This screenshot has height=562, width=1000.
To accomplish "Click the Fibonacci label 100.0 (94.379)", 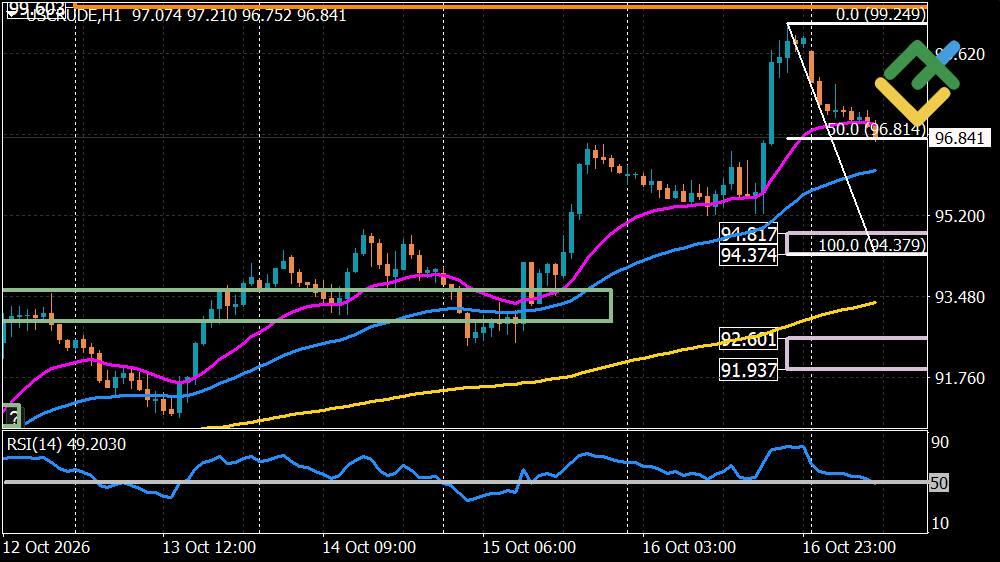I will coord(872,245).
